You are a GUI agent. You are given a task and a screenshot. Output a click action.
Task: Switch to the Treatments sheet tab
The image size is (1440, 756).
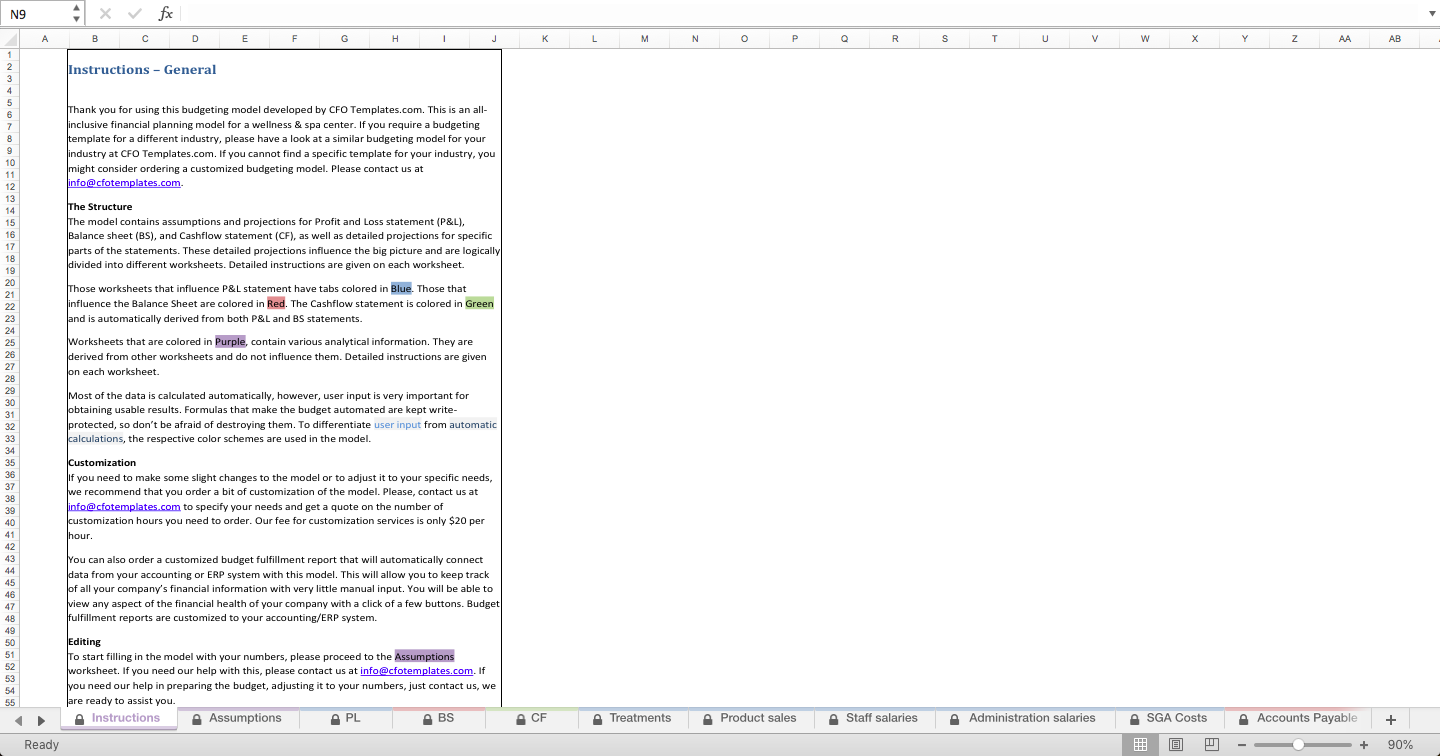click(x=632, y=718)
